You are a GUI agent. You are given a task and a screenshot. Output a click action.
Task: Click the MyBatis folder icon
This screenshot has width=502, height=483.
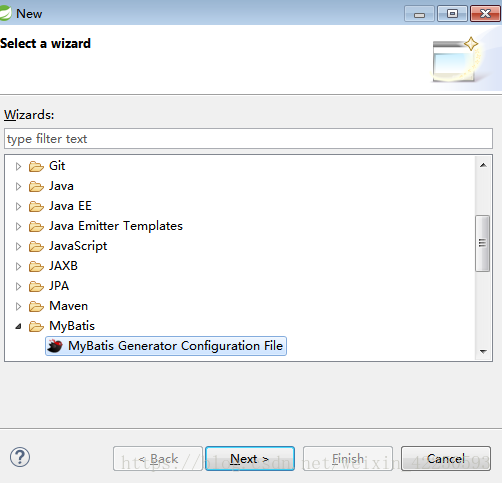pos(36,326)
